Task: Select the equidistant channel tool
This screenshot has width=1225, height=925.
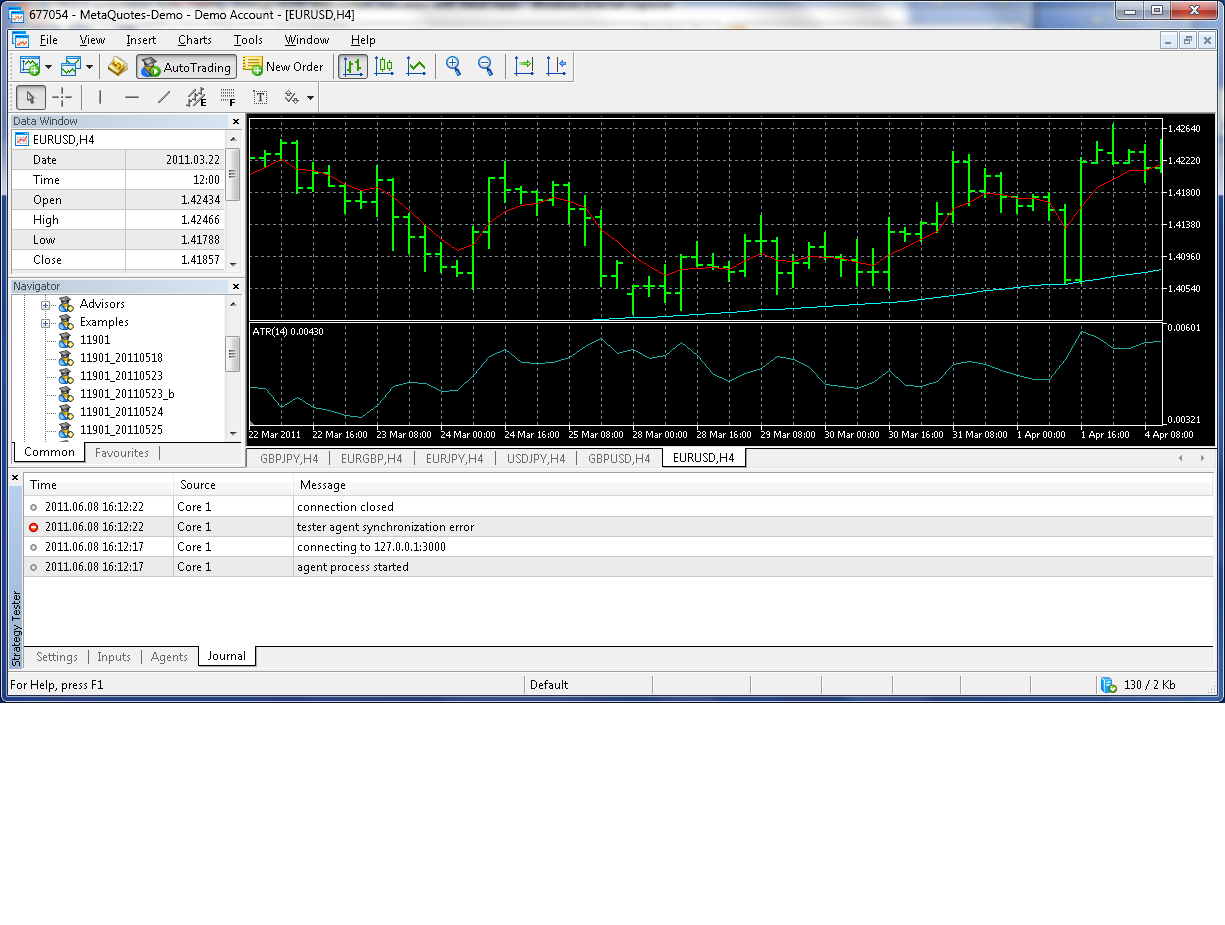Action: pos(196,97)
